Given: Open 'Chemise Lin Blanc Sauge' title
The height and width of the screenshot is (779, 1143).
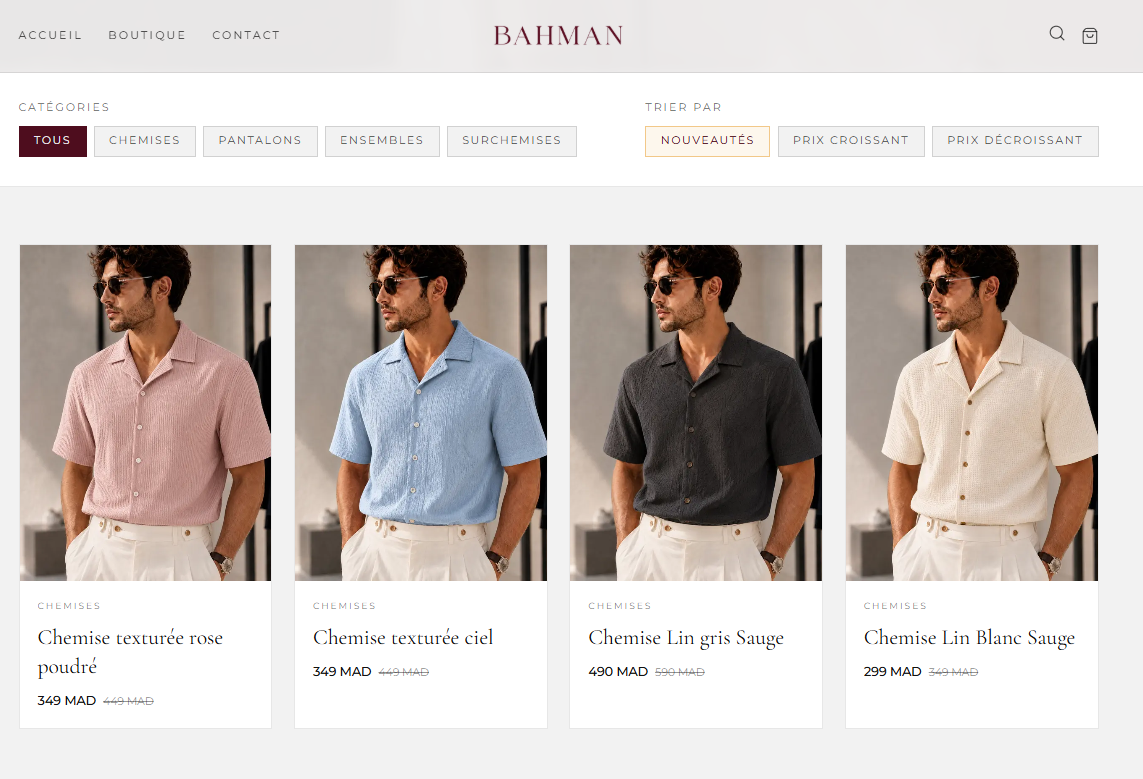Looking at the screenshot, I should 969,638.
